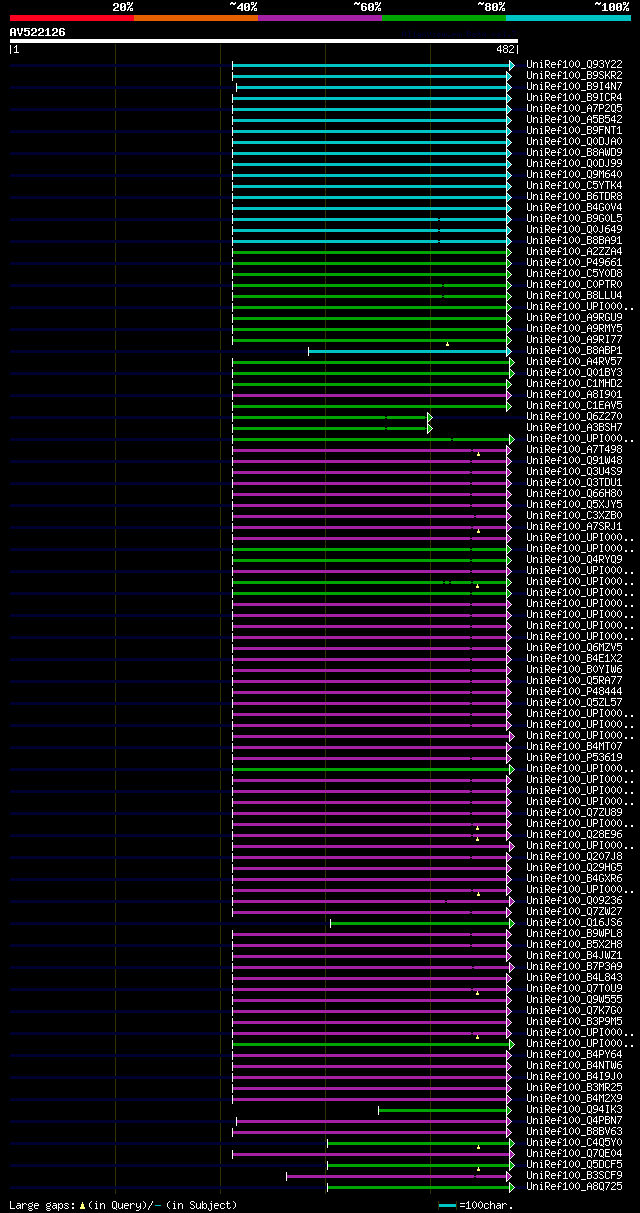
Task: Select the UniRef100_B0YIW6 entry
Action: [574, 669]
